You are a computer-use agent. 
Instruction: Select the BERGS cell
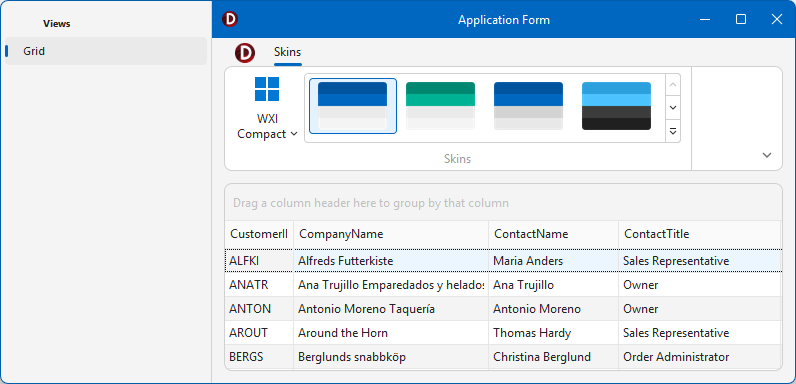click(x=259, y=357)
